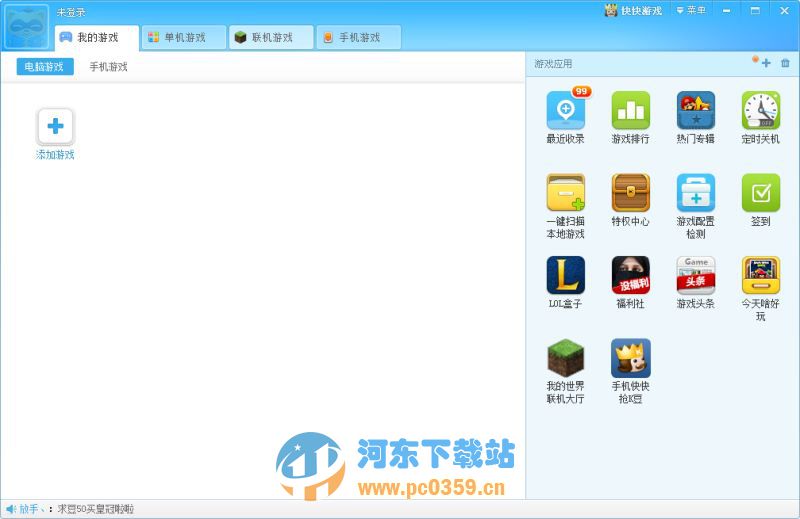Open 游戏头条 news icon
The width and height of the screenshot is (800, 519).
695,275
